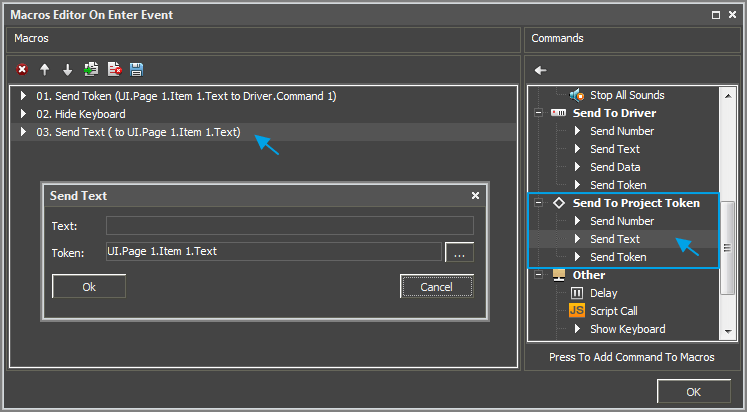This screenshot has height=412, width=747.
Task: Open token browser with the ... button
Action: coord(459,252)
